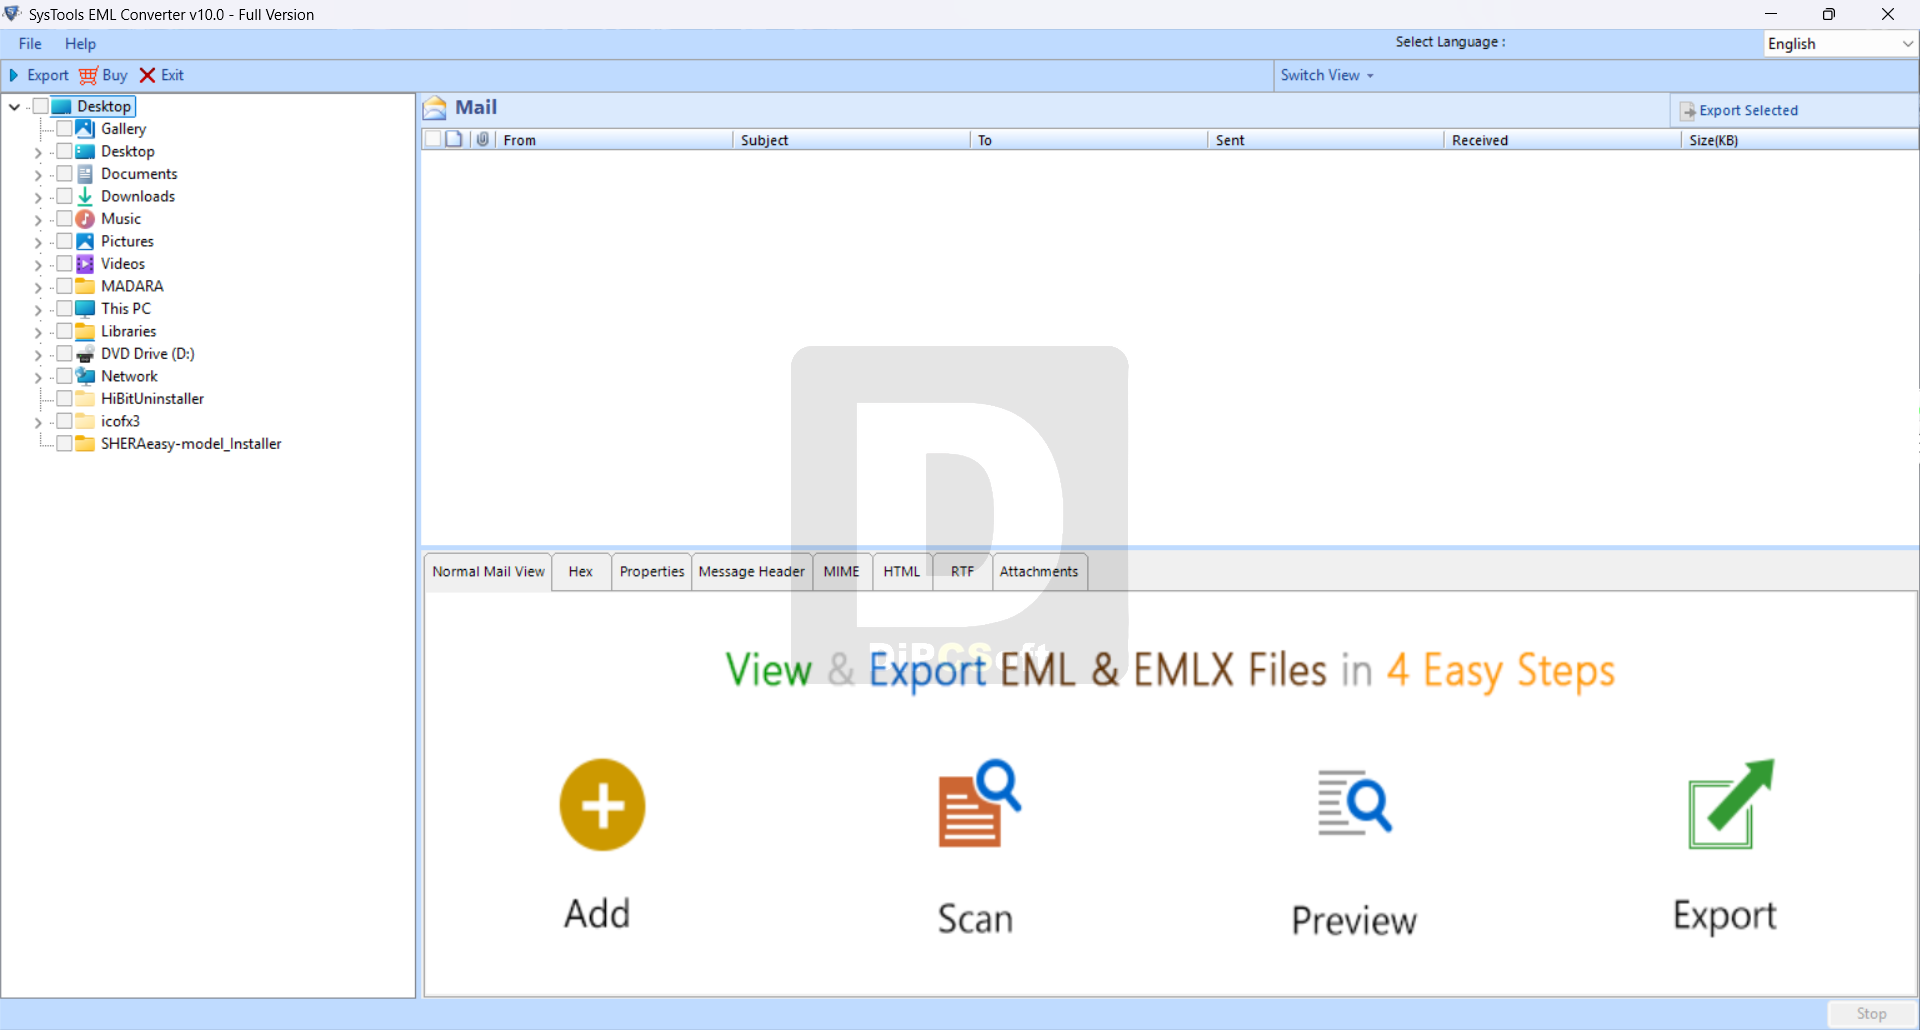This screenshot has width=1920, height=1030.
Task: Click the yellow Add plus icon
Action: point(602,805)
